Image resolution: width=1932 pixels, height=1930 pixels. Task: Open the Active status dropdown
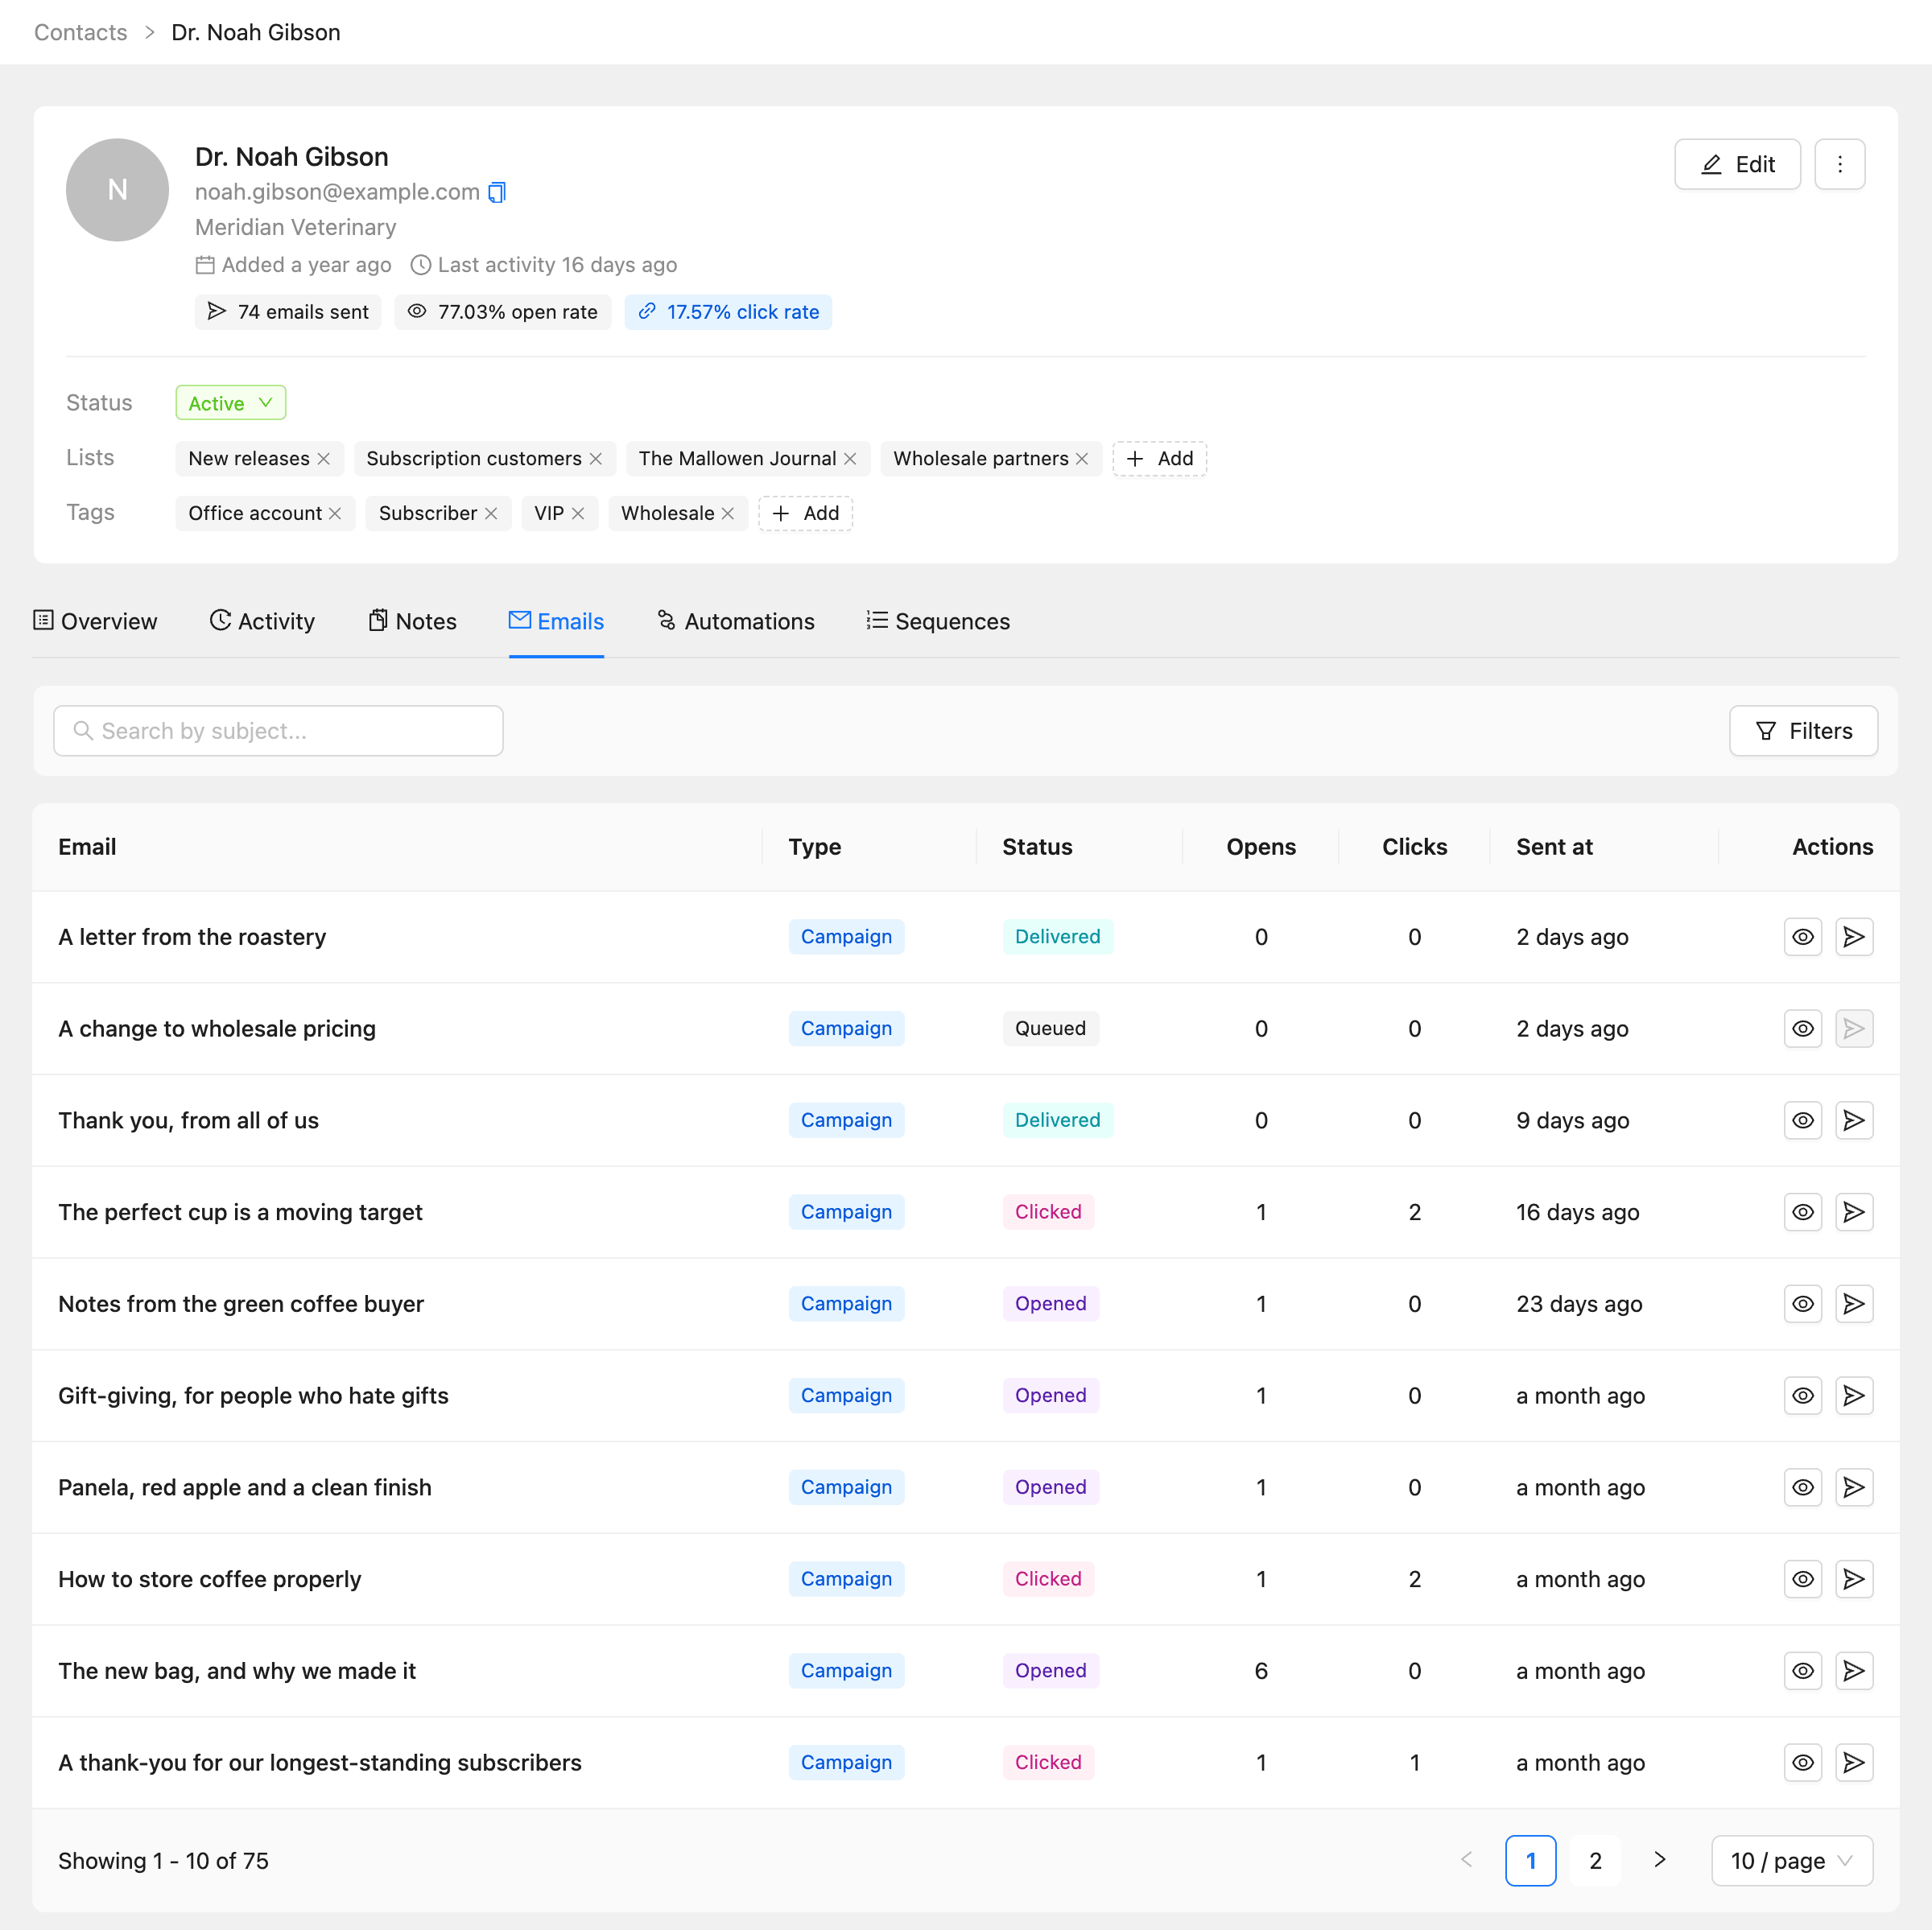tap(231, 403)
